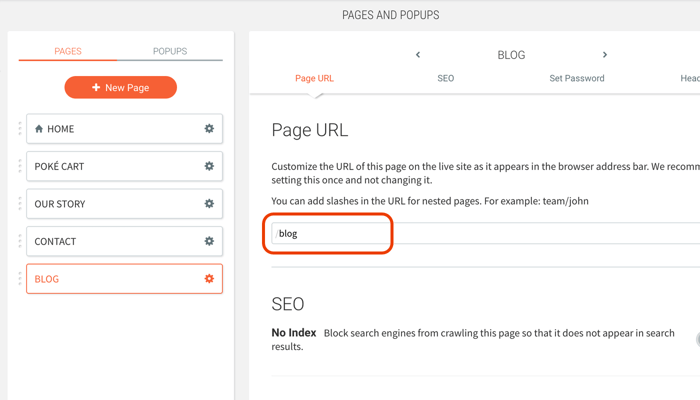The height and width of the screenshot is (400, 700).
Task: Click the No Index label
Action: point(294,333)
